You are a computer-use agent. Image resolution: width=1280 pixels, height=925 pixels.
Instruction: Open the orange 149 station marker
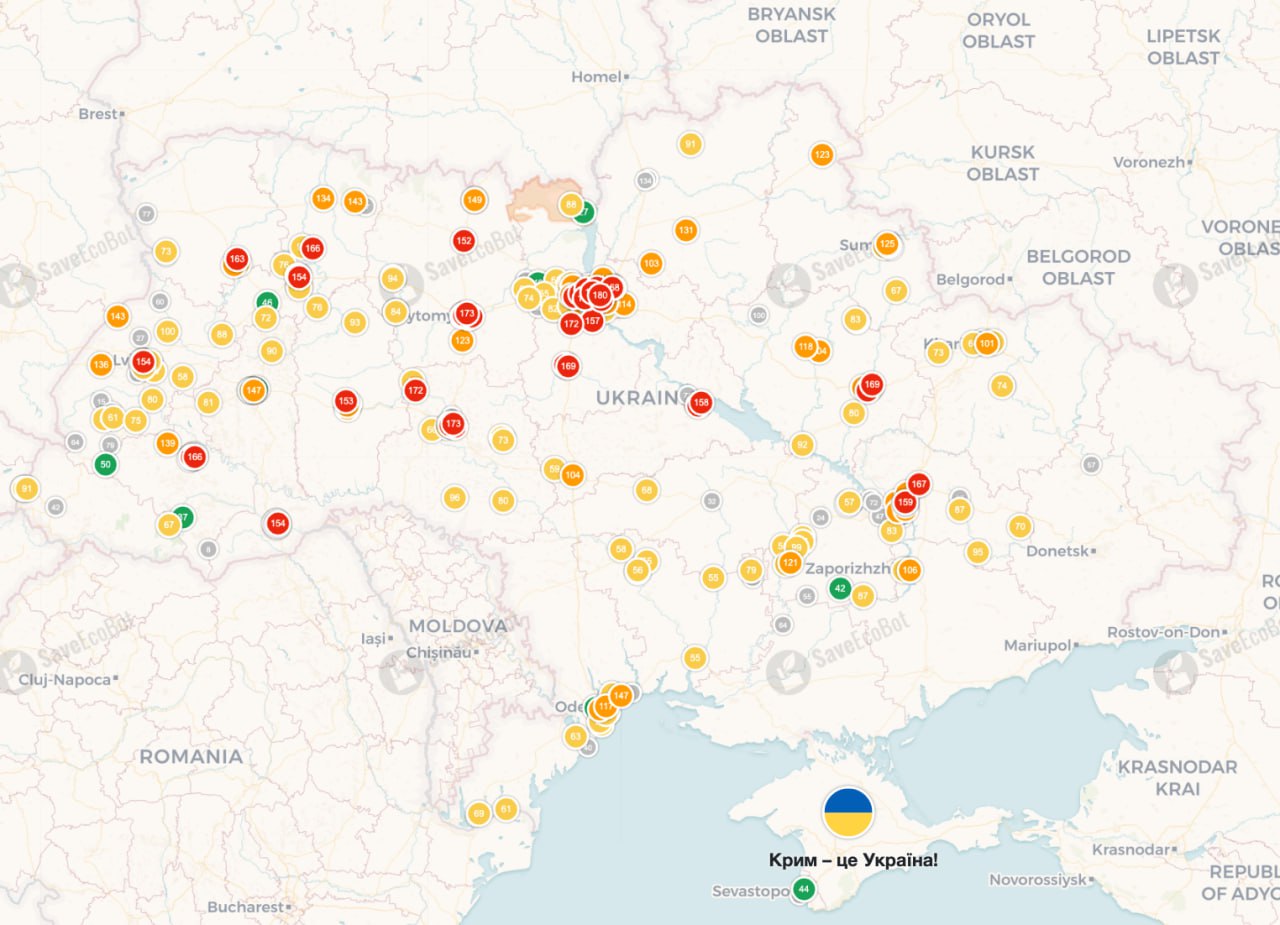[x=474, y=200]
